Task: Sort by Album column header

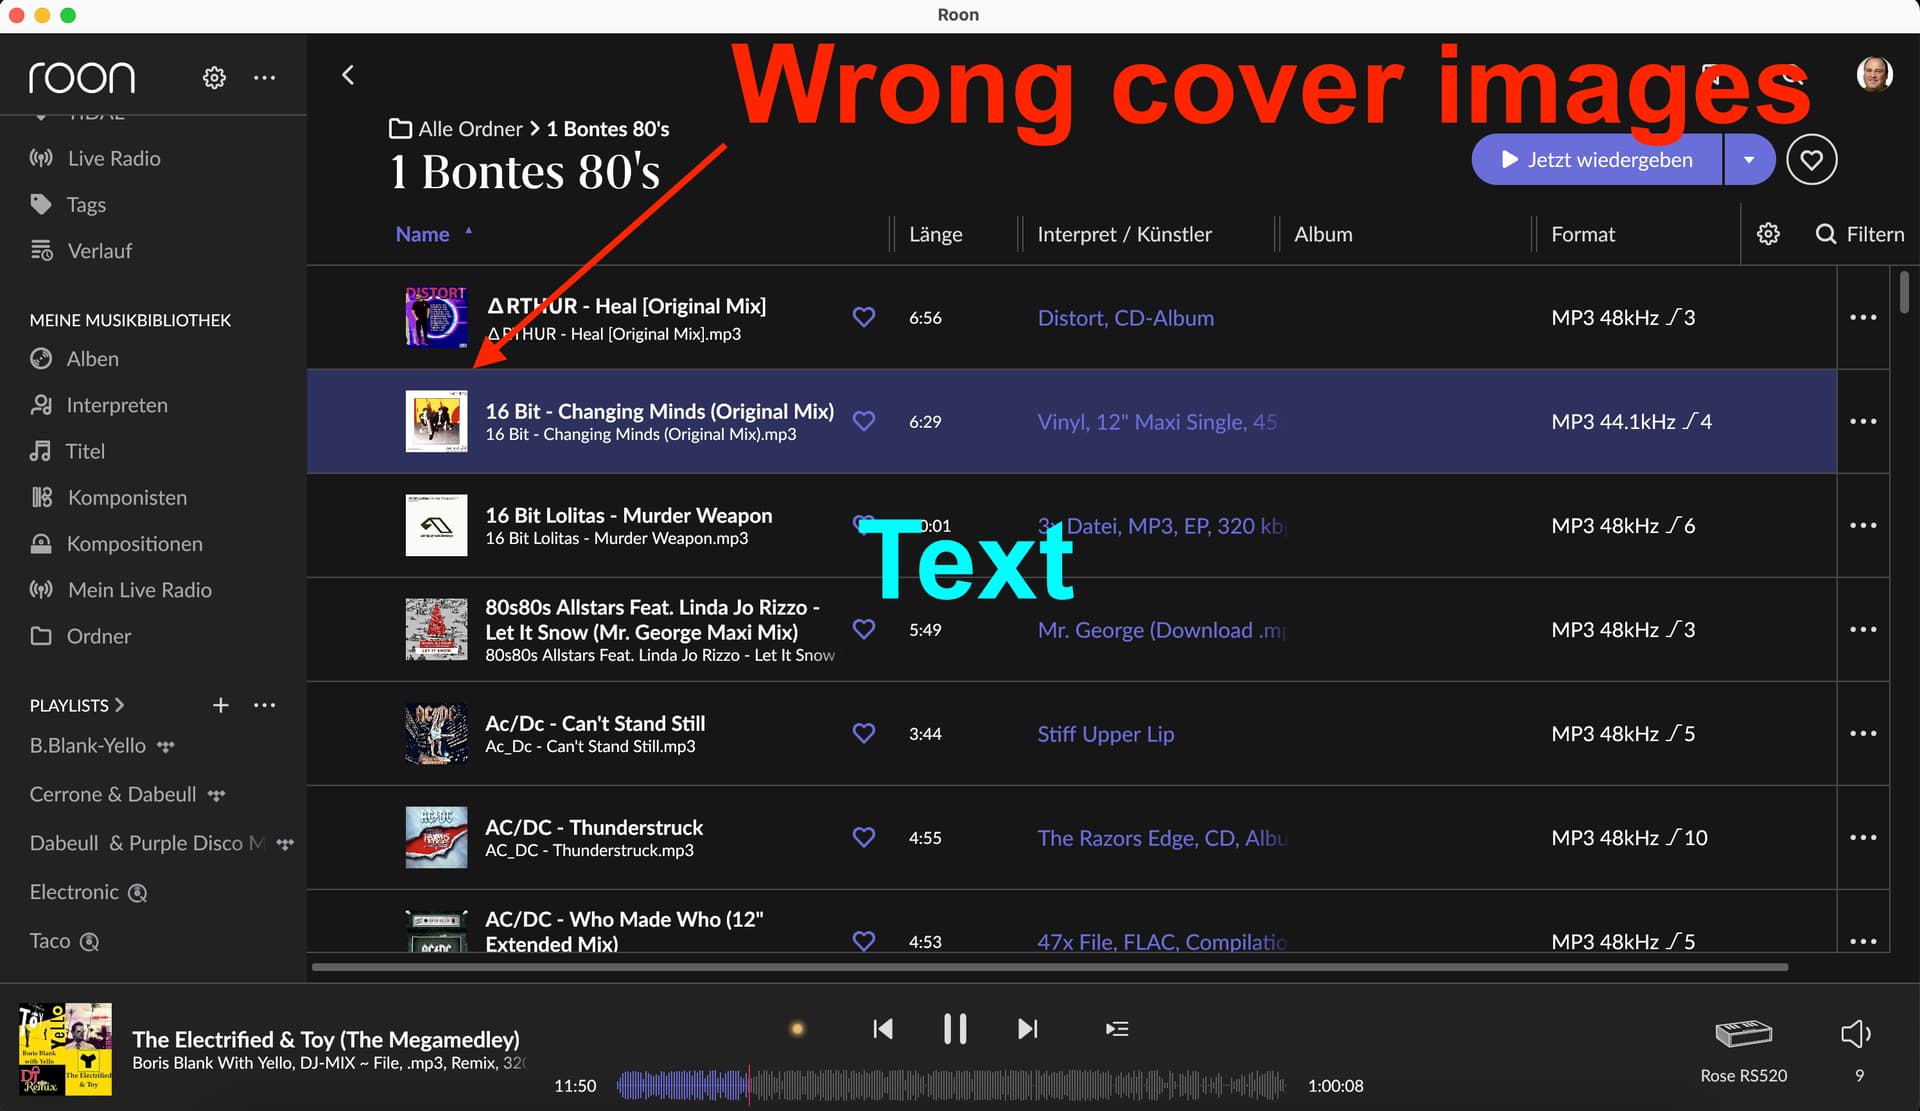Action: 1323,234
